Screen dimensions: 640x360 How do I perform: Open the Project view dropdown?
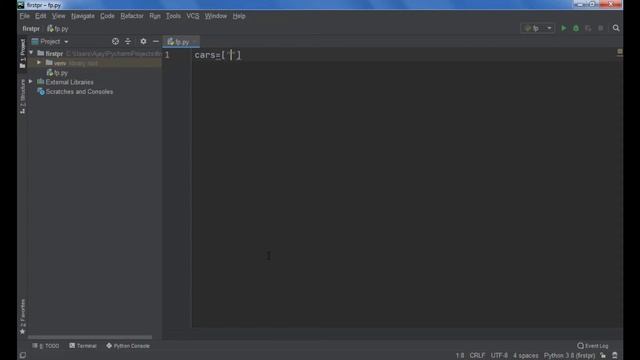click(50, 42)
